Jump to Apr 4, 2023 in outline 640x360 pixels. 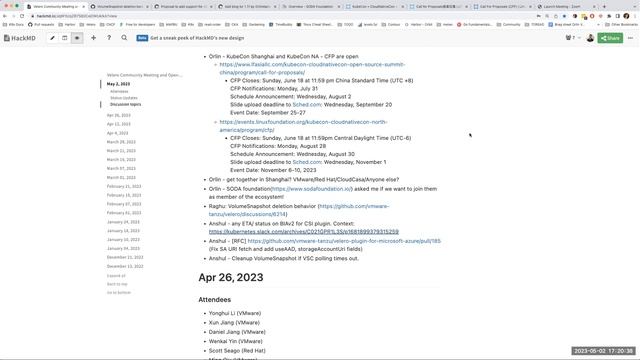(118, 133)
